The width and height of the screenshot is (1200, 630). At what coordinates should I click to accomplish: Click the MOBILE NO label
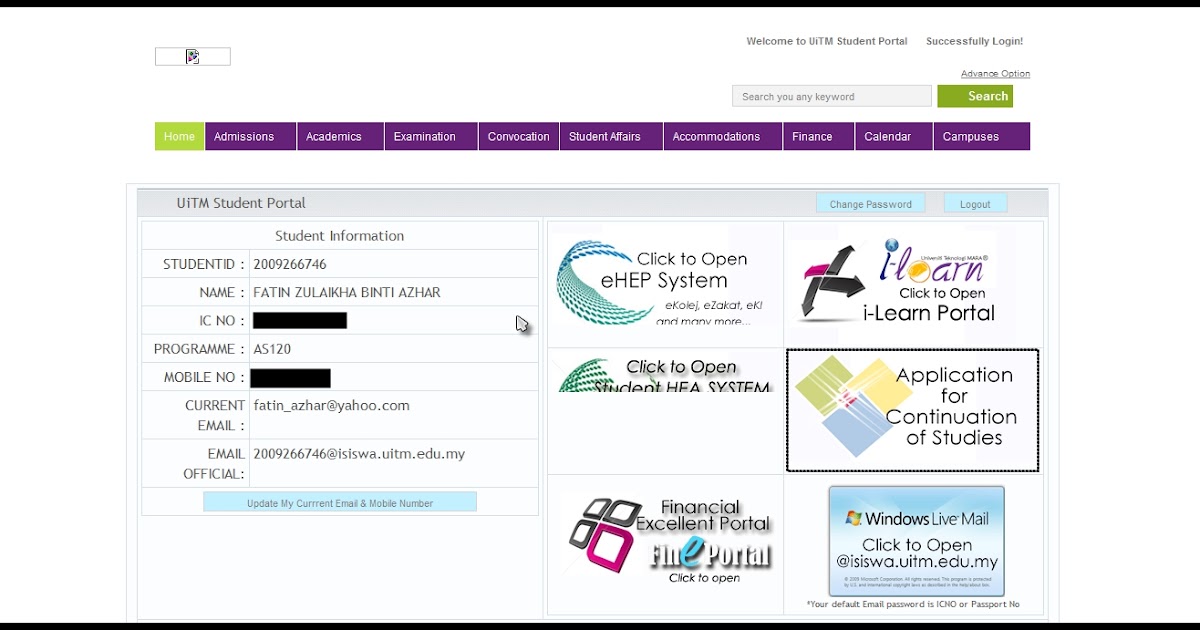pyautogui.click(x=204, y=377)
